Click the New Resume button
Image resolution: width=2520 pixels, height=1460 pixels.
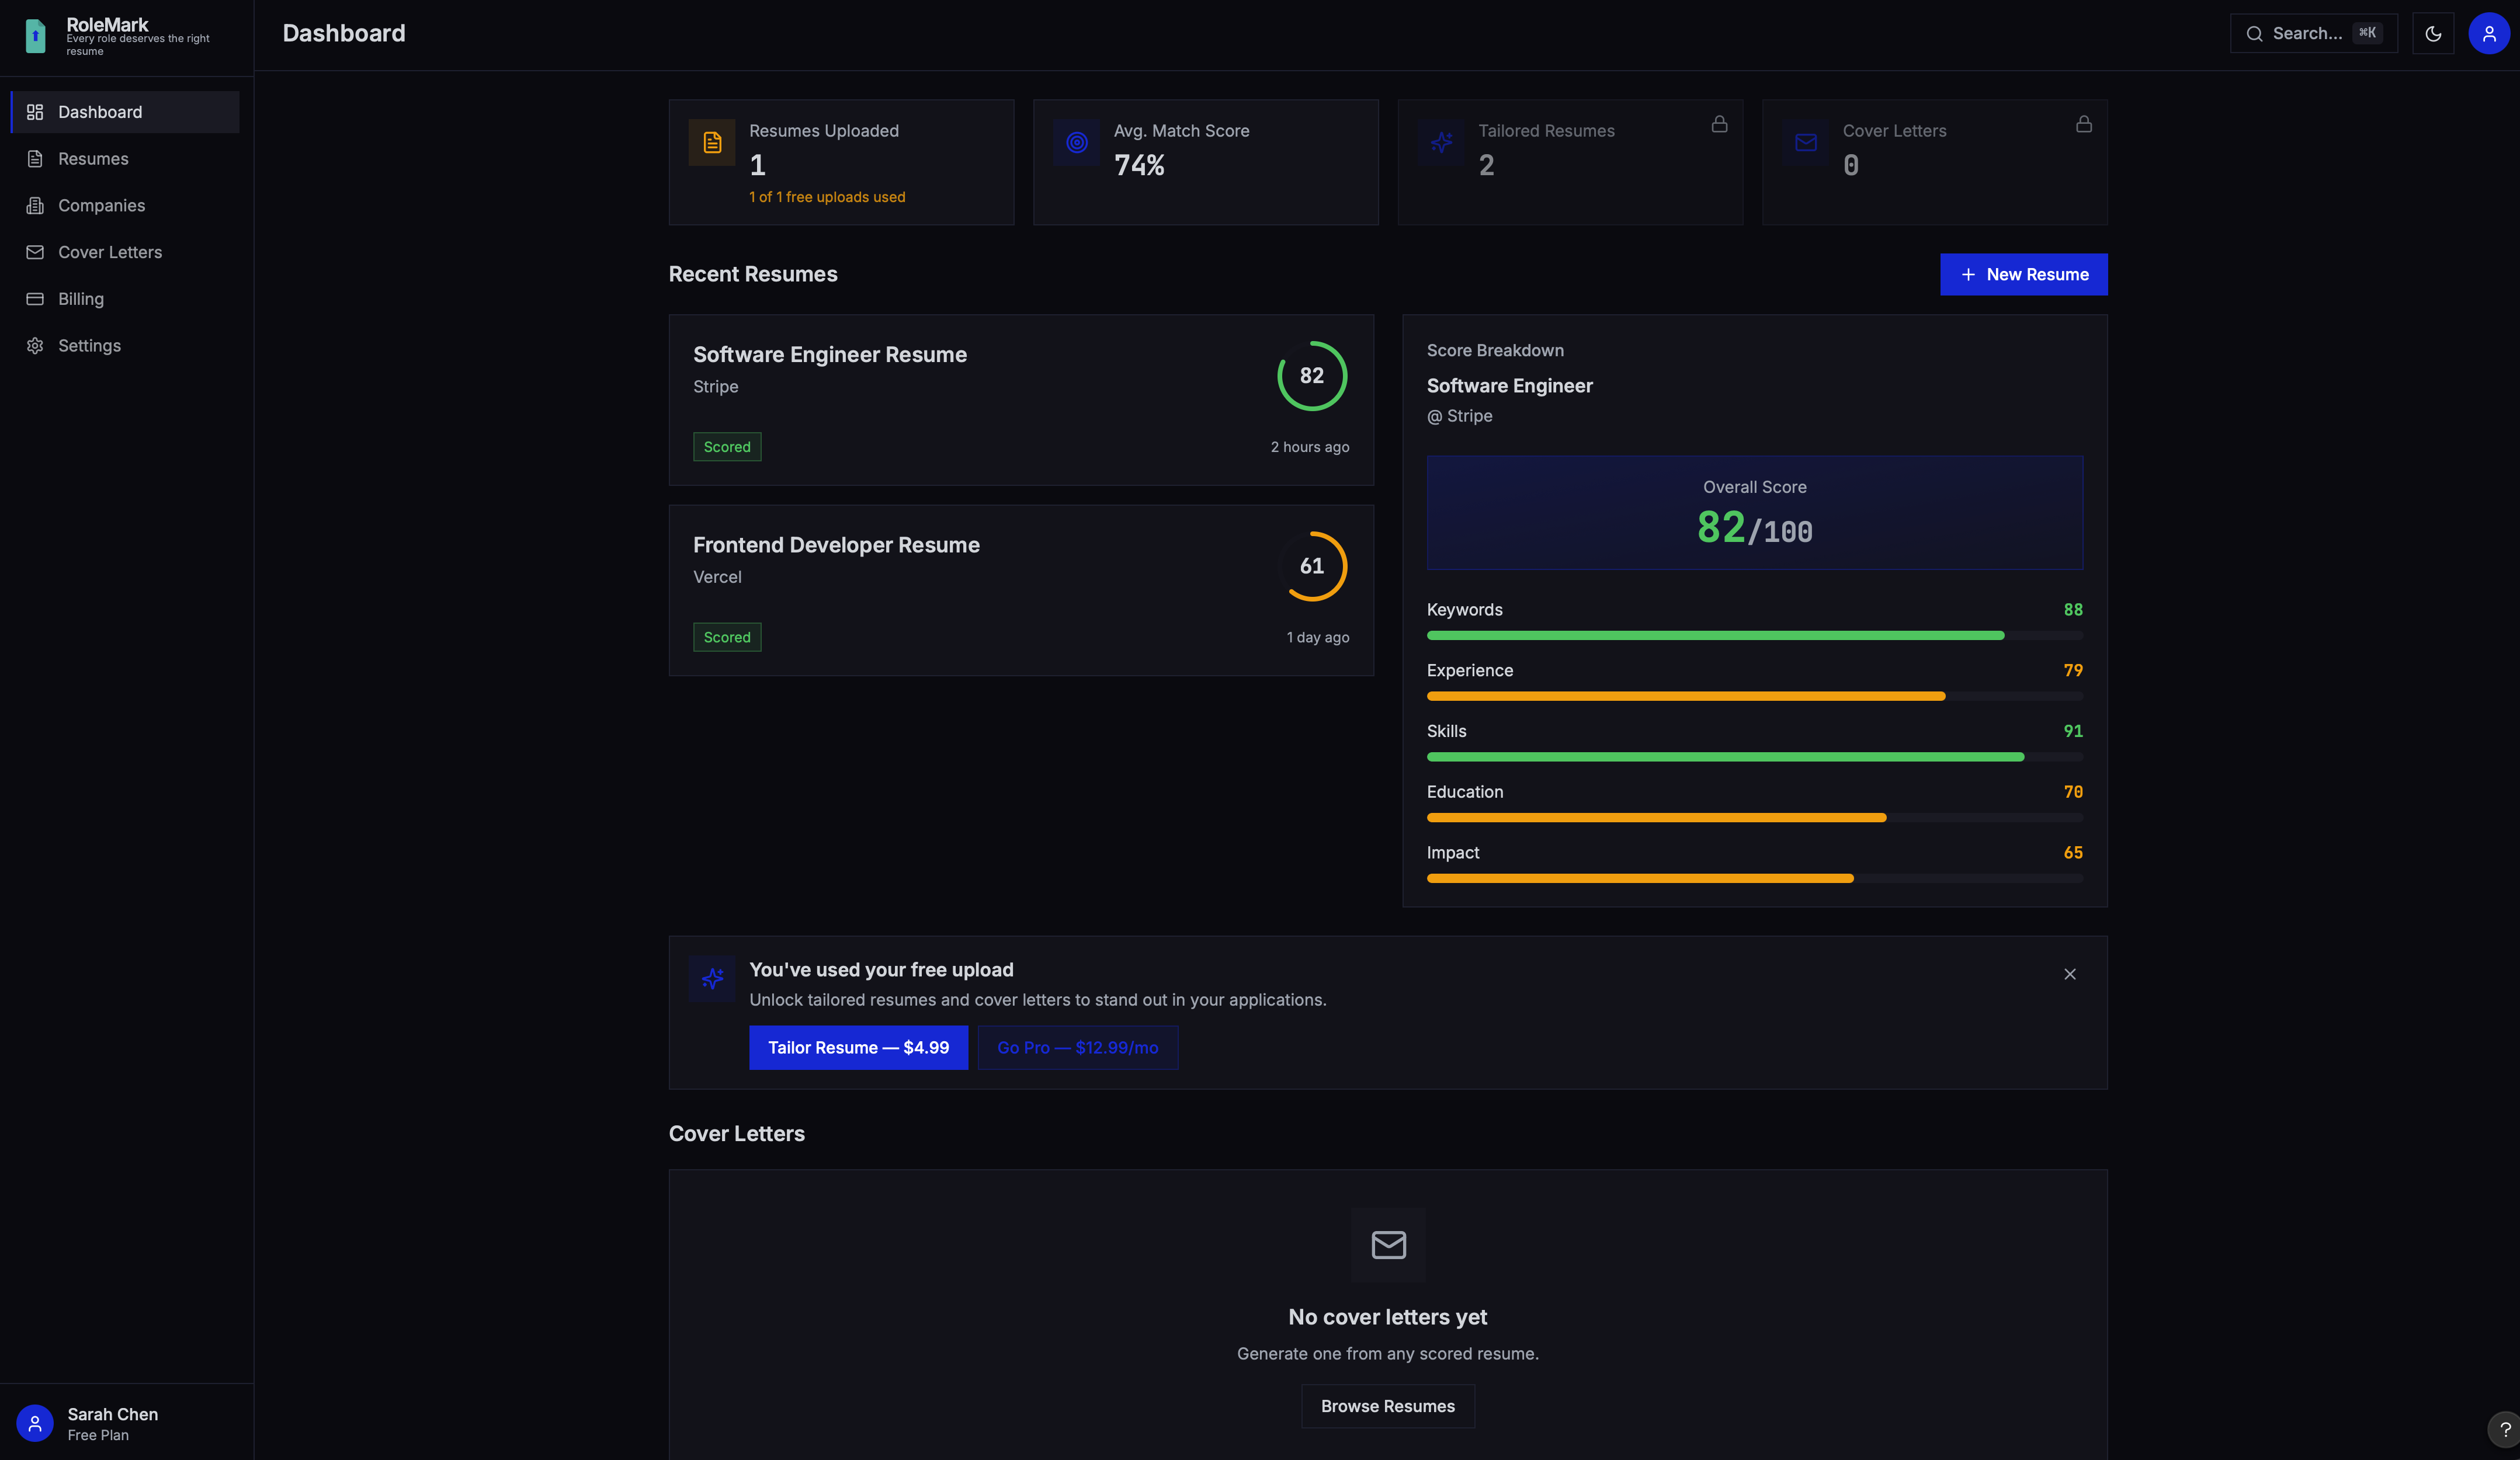point(2023,274)
